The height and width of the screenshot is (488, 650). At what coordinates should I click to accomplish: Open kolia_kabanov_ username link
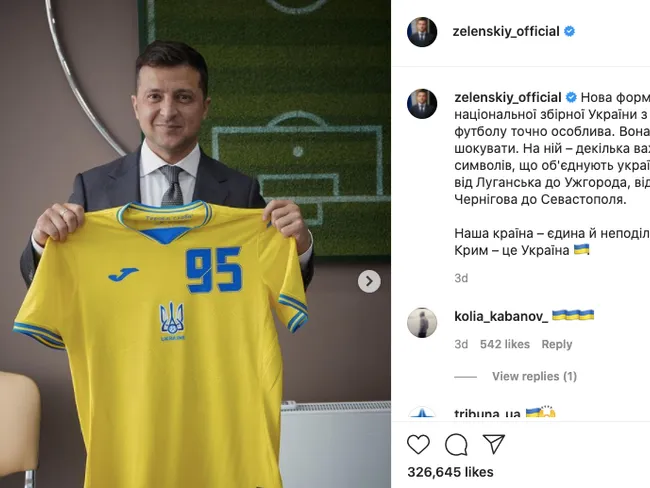point(501,316)
